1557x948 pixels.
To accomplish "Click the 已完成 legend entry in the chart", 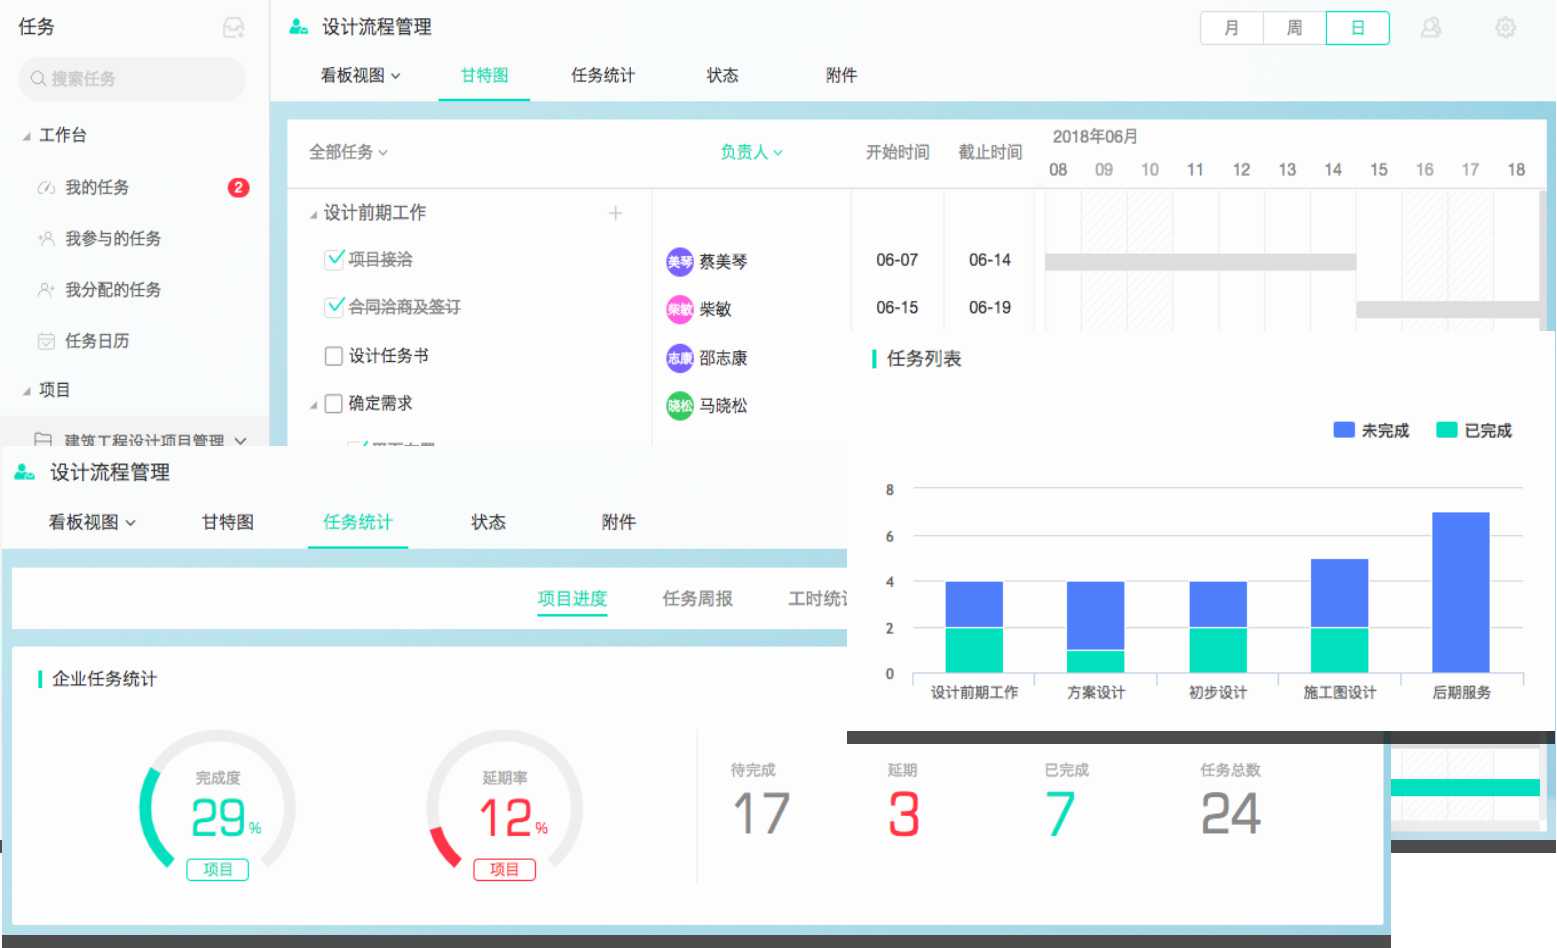I will [1475, 430].
